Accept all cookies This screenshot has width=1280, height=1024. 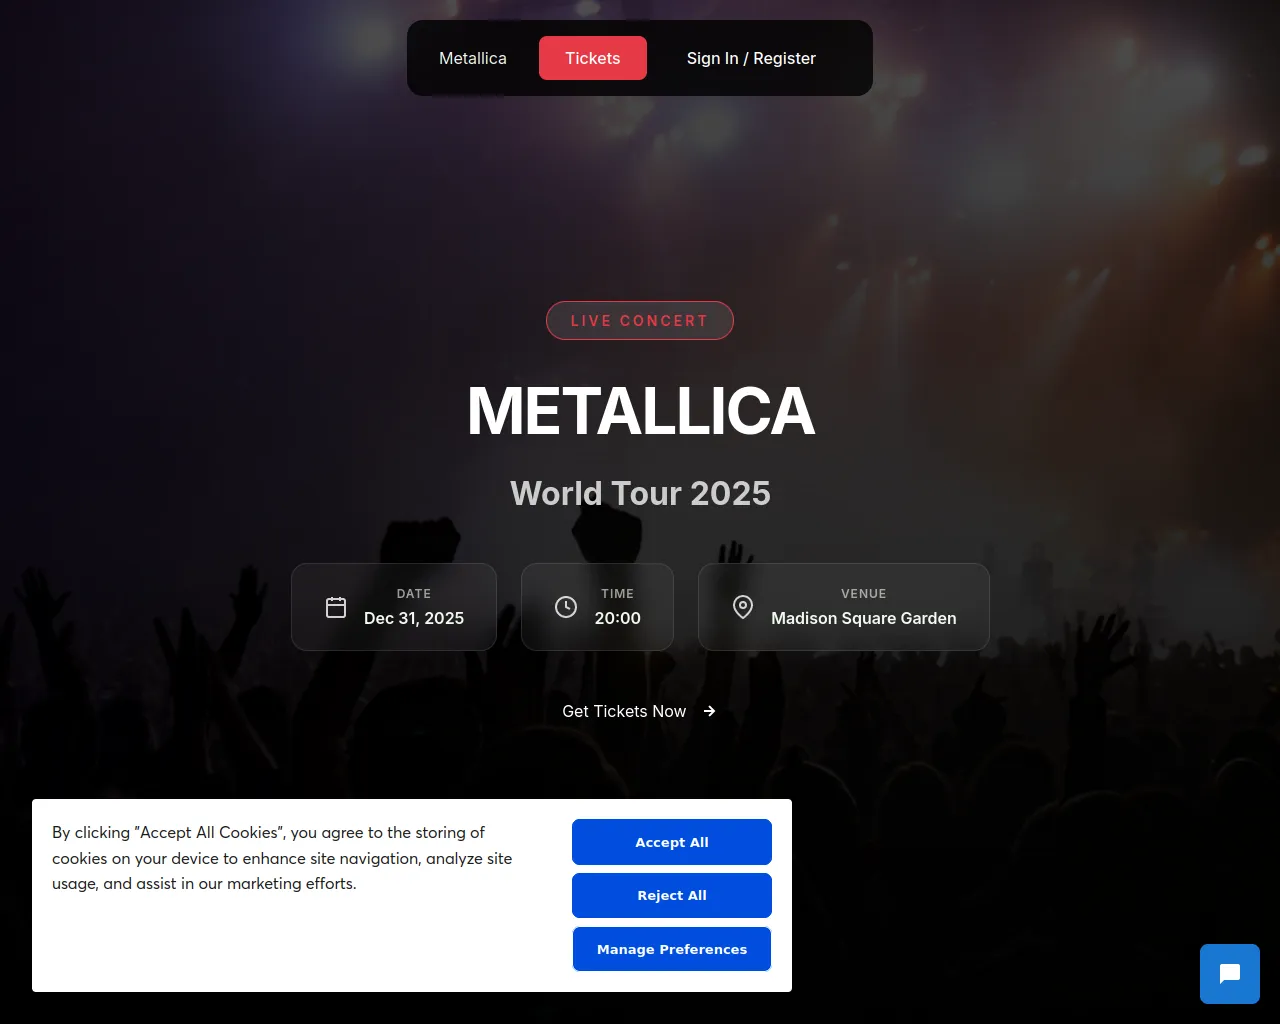click(x=672, y=842)
